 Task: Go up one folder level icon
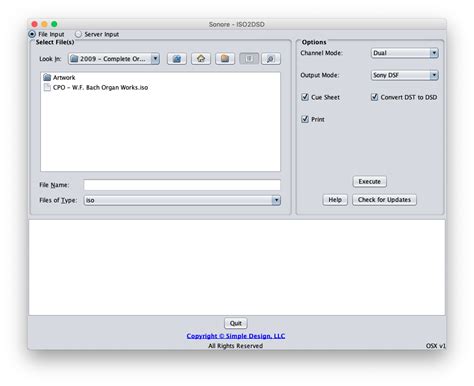click(x=177, y=59)
